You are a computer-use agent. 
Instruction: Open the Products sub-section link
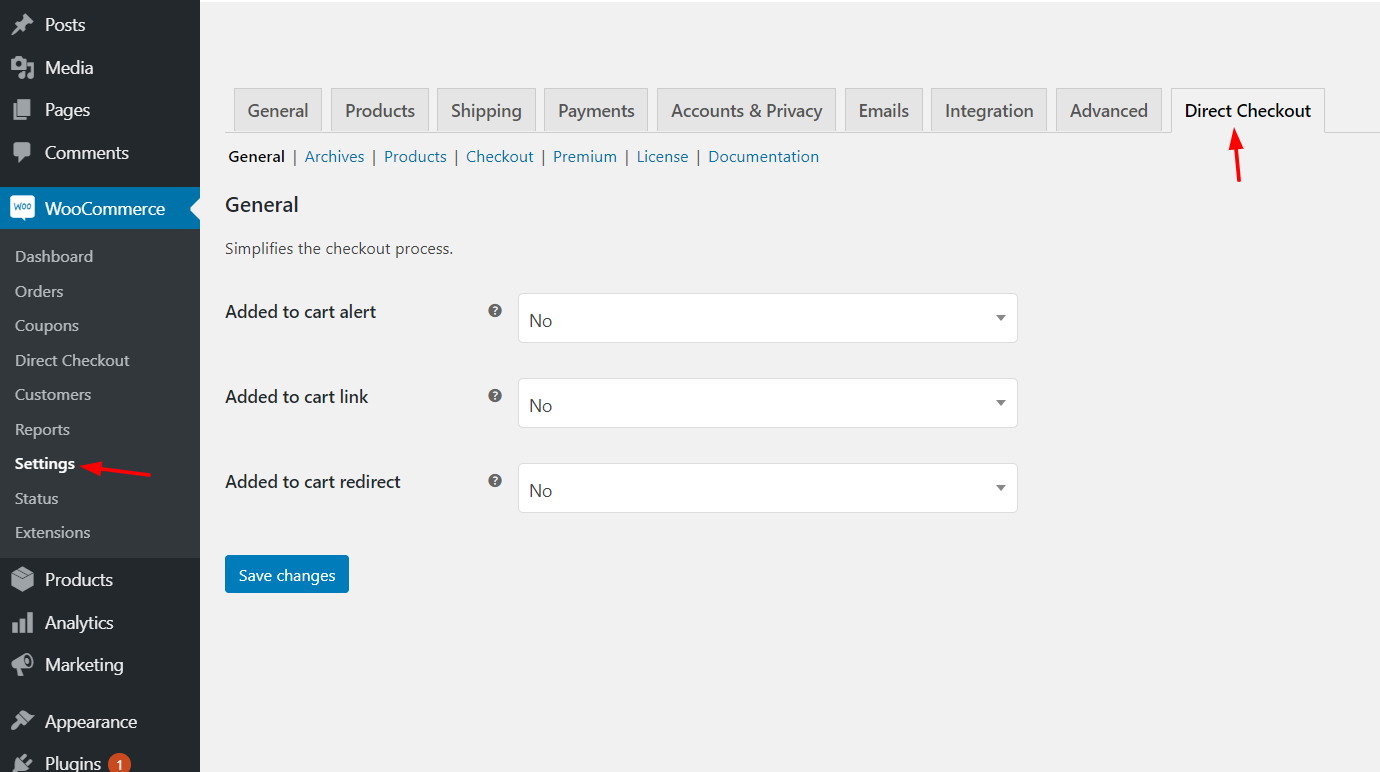[415, 157]
